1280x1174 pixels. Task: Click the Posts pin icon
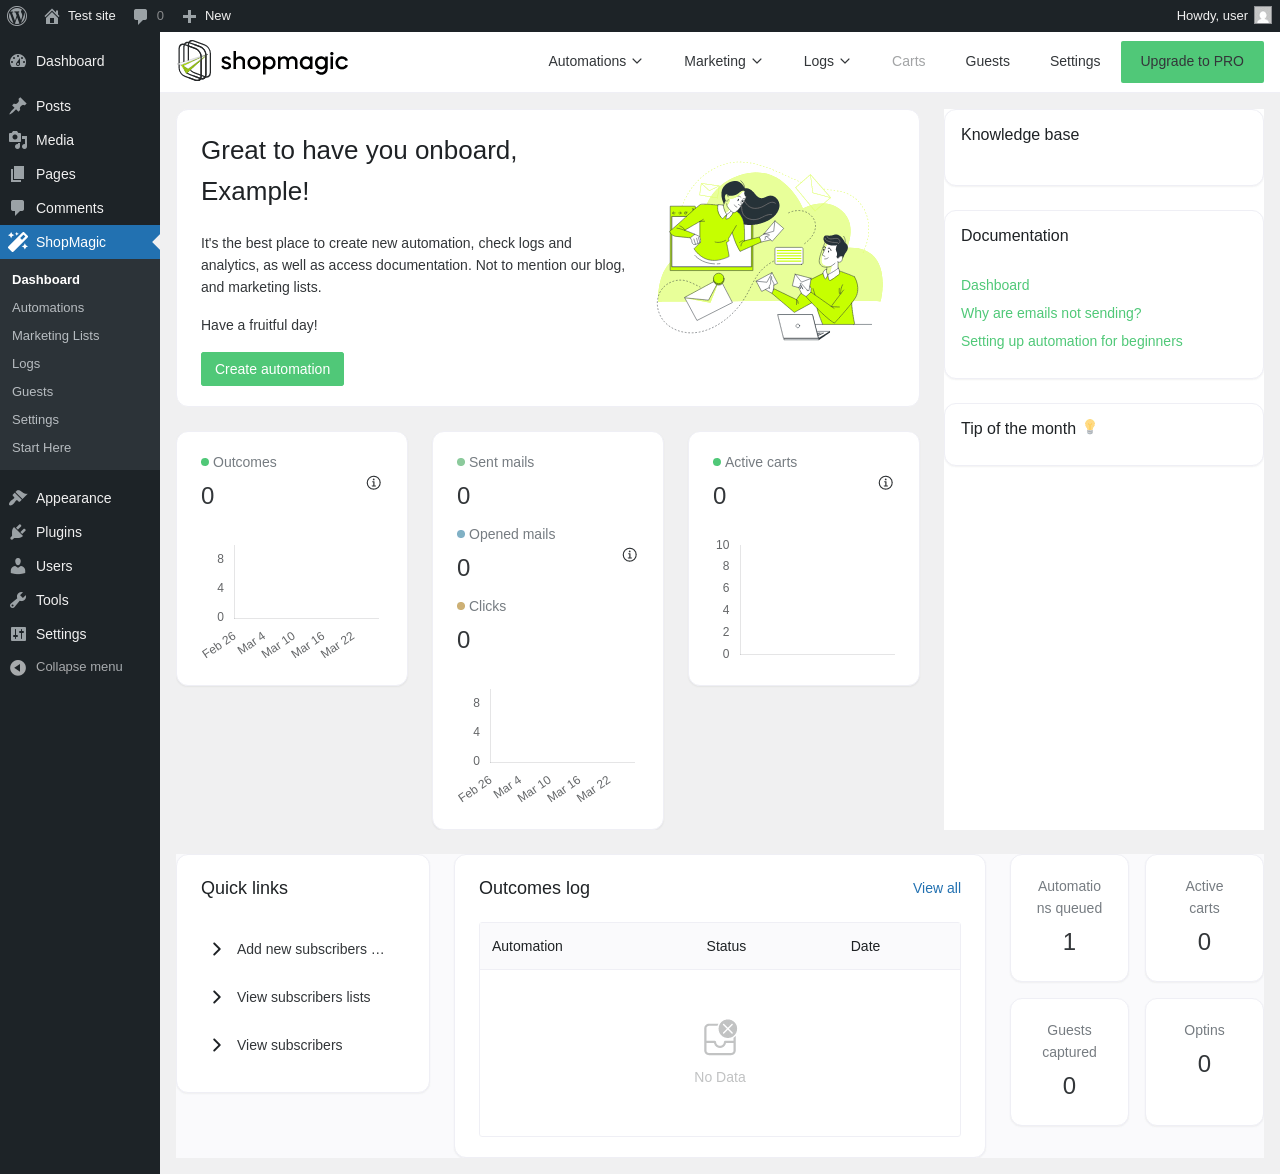[18, 106]
